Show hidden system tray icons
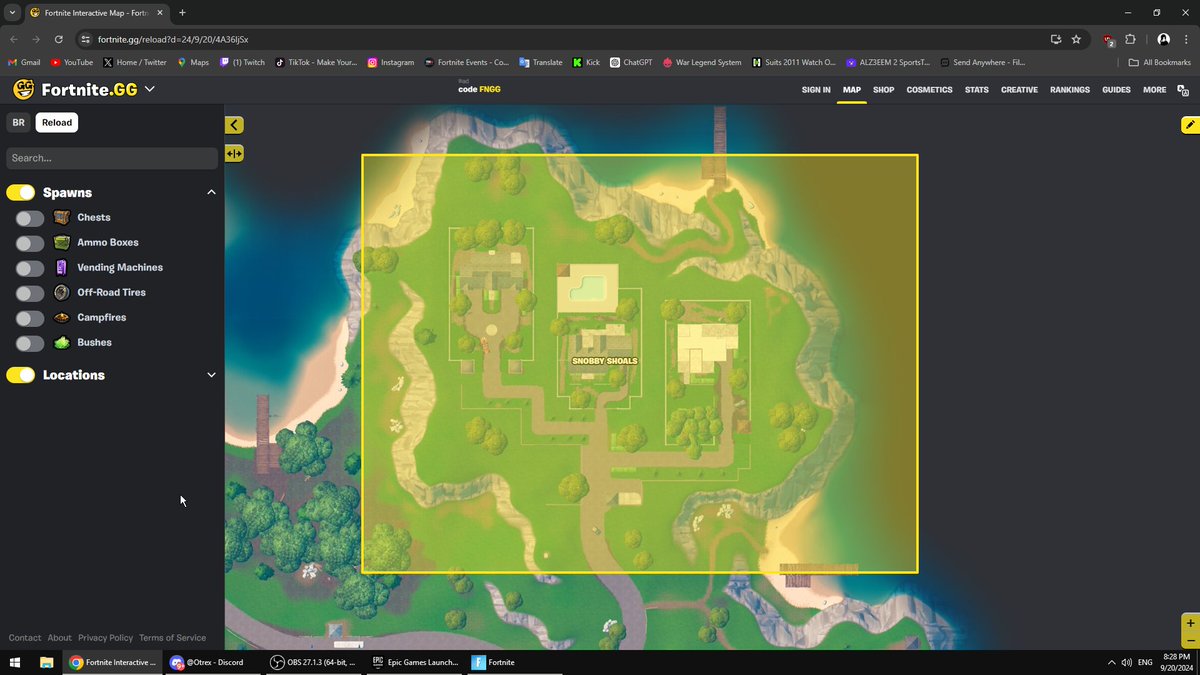The image size is (1200, 675). (1112, 662)
